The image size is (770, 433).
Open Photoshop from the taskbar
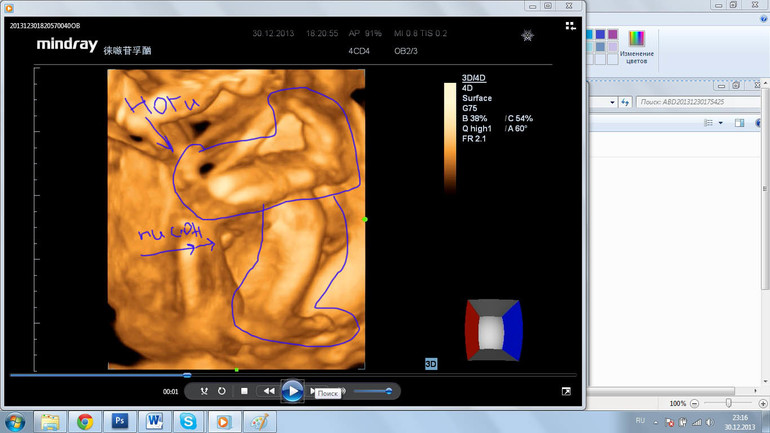tap(119, 422)
